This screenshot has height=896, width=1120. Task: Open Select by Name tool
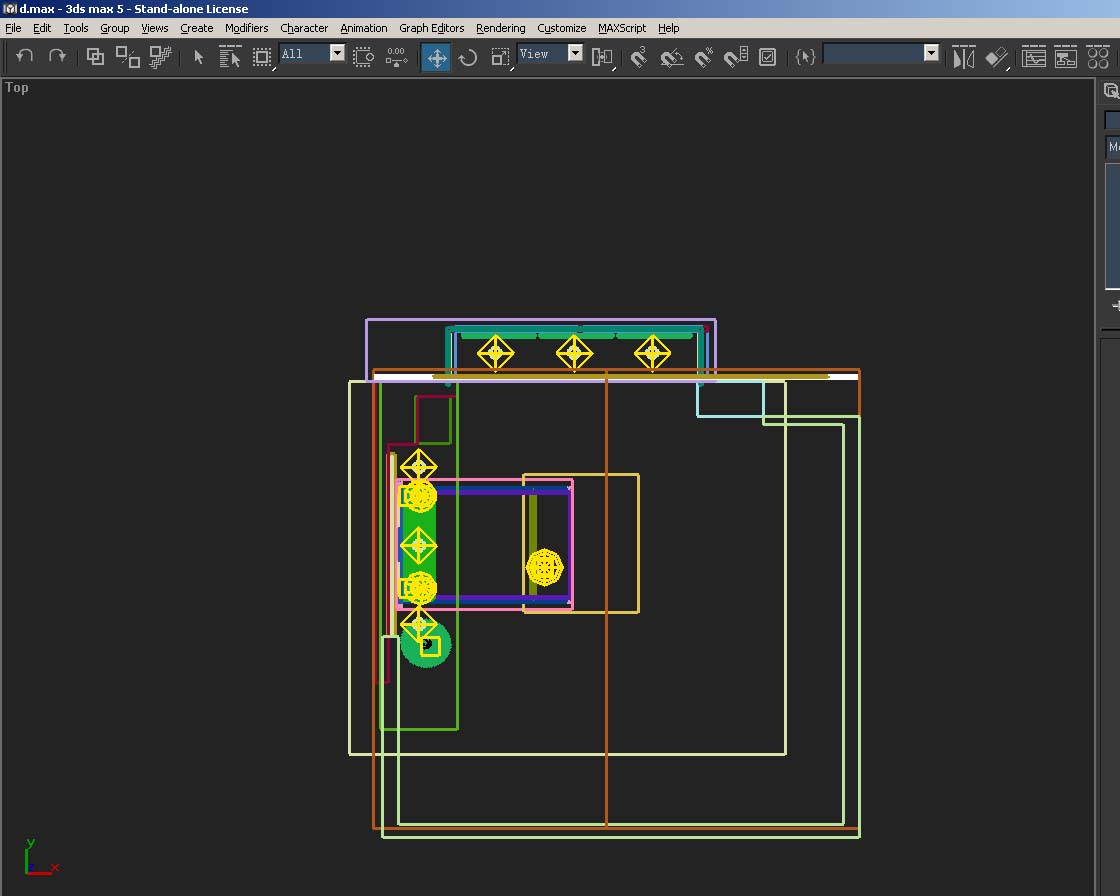coord(230,57)
